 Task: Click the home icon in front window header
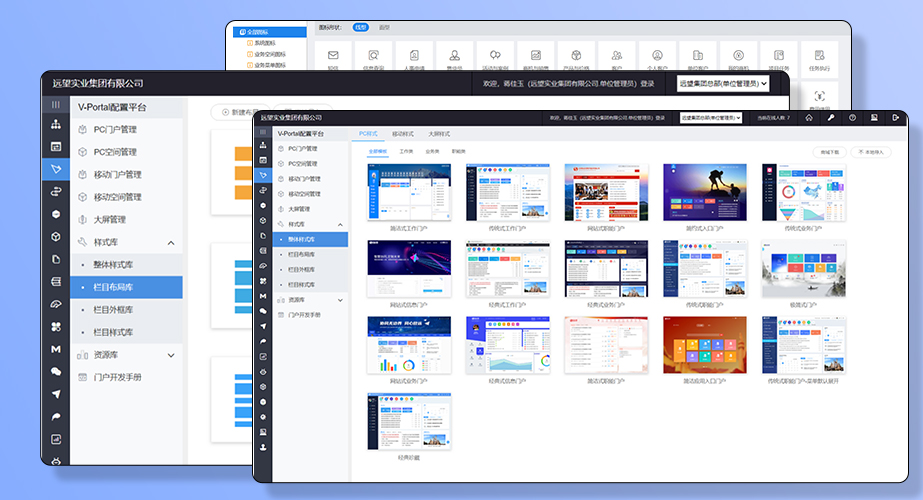pyautogui.click(x=809, y=118)
